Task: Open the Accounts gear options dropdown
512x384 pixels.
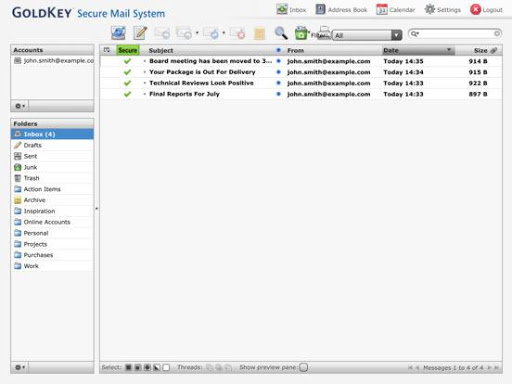Action: pos(20,106)
